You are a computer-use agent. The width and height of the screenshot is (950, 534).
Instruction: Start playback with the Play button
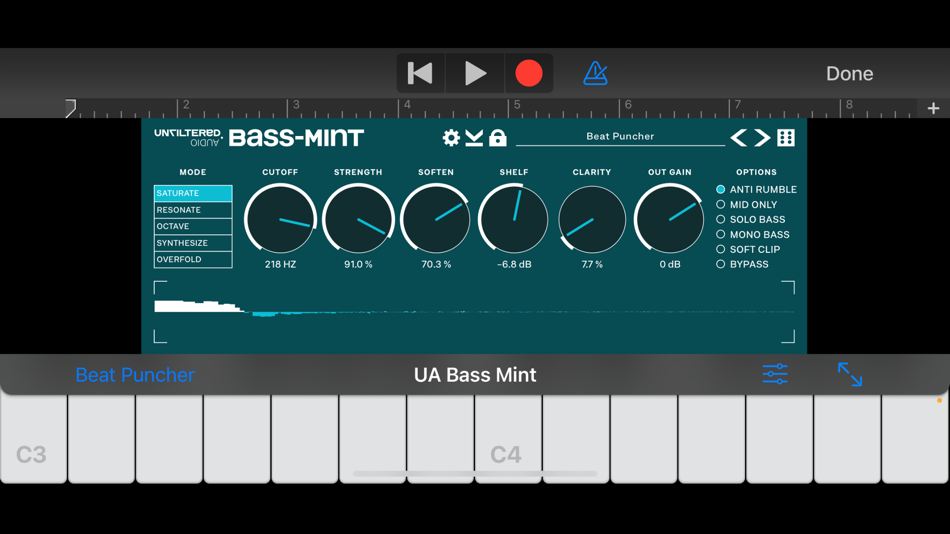tap(475, 73)
